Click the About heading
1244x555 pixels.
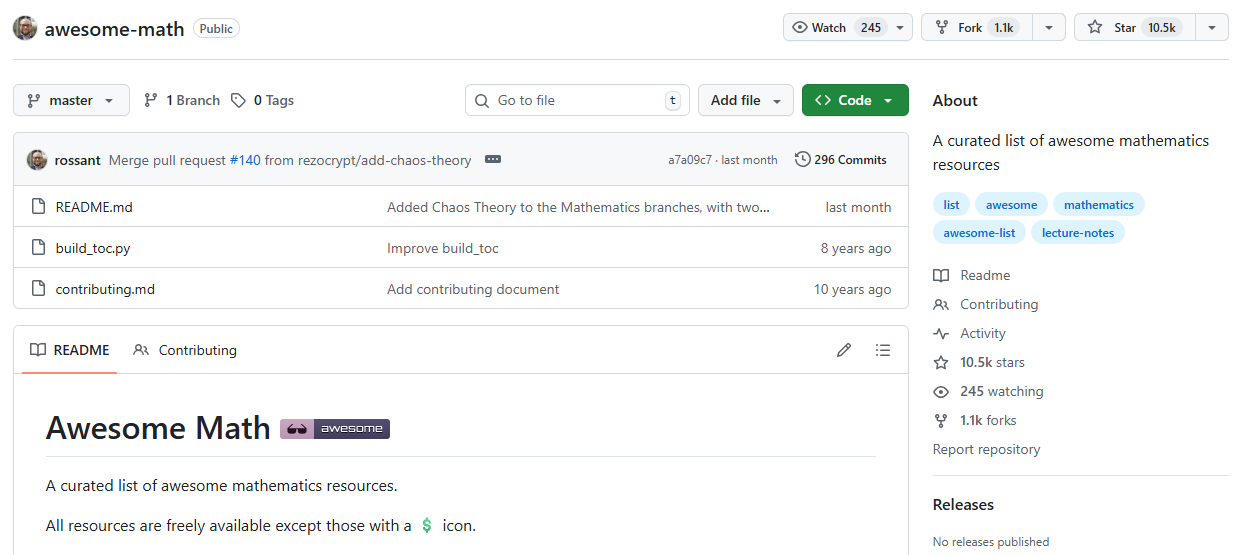[955, 100]
